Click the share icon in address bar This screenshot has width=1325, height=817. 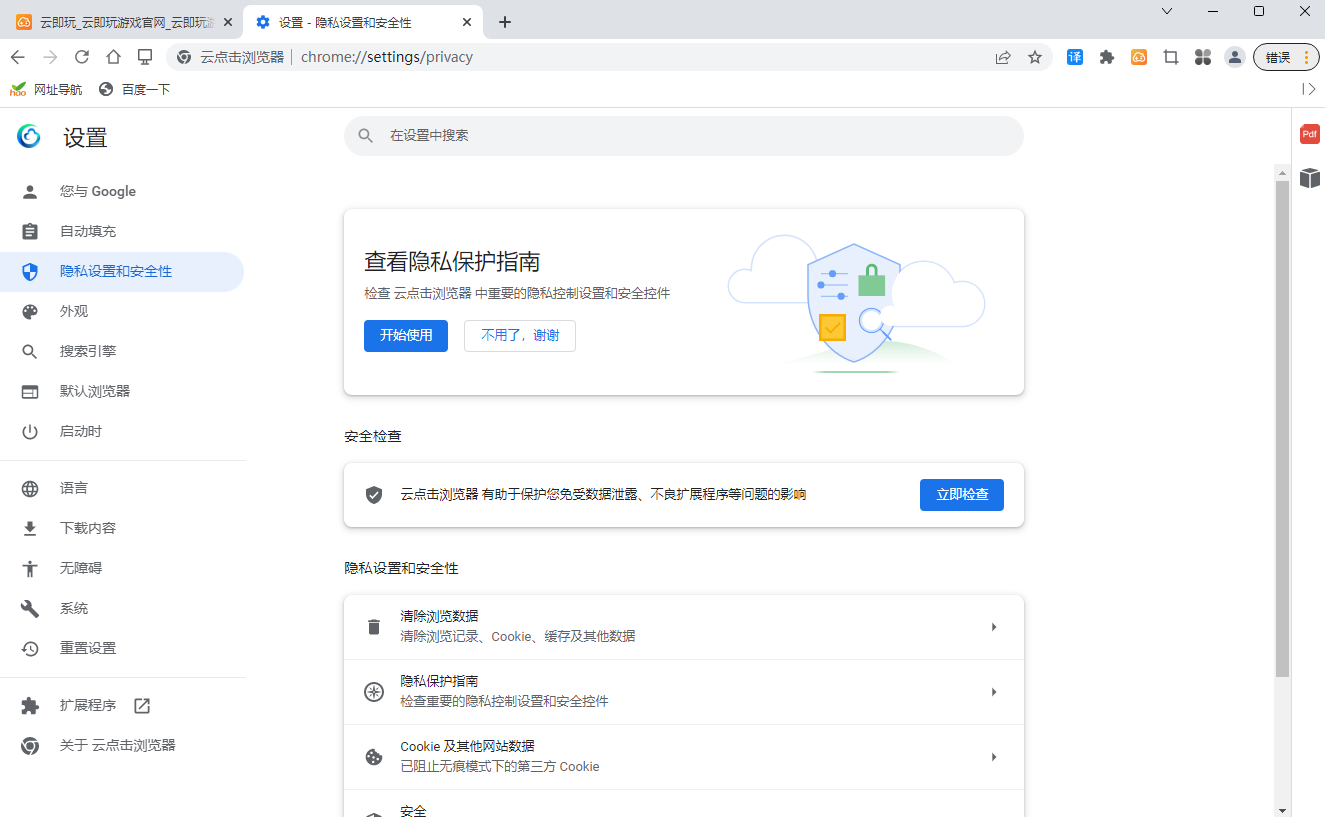click(1002, 57)
